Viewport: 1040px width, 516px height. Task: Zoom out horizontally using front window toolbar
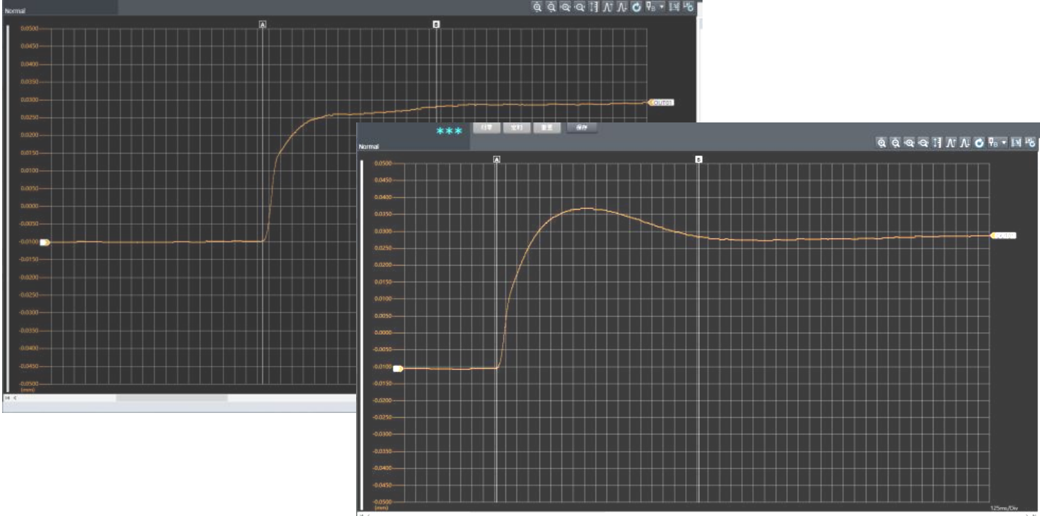[x=923, y=143]
